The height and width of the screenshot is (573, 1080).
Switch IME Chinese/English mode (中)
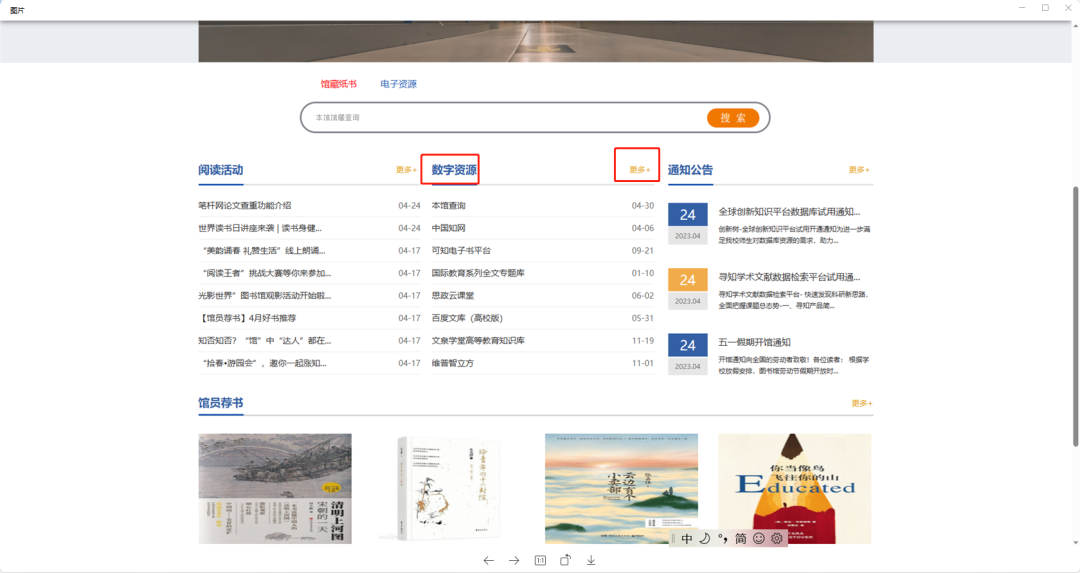(687, 539)
